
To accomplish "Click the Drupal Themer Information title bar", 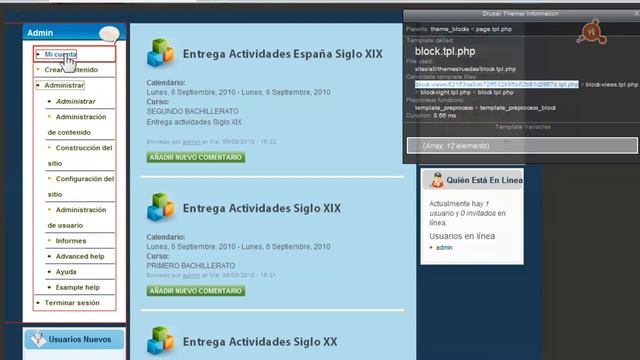I will (x=520, y=13).
